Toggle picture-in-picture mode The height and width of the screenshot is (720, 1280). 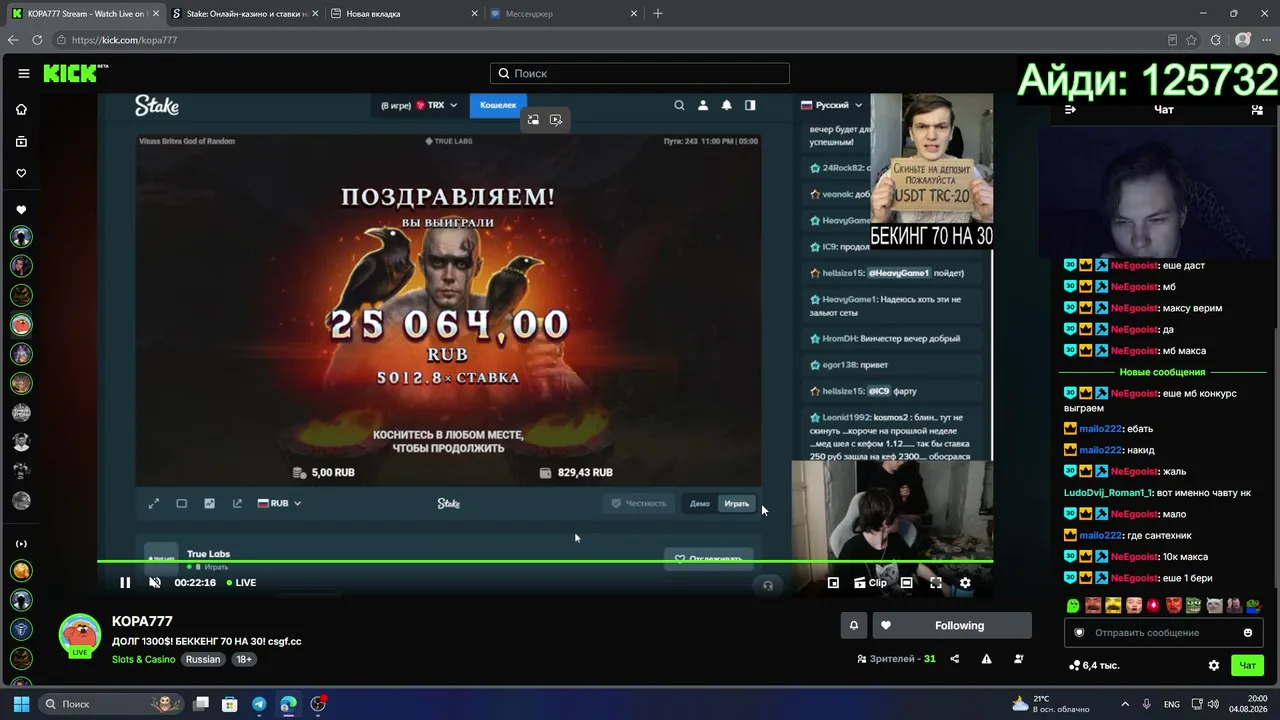click(x=833, y=583)
